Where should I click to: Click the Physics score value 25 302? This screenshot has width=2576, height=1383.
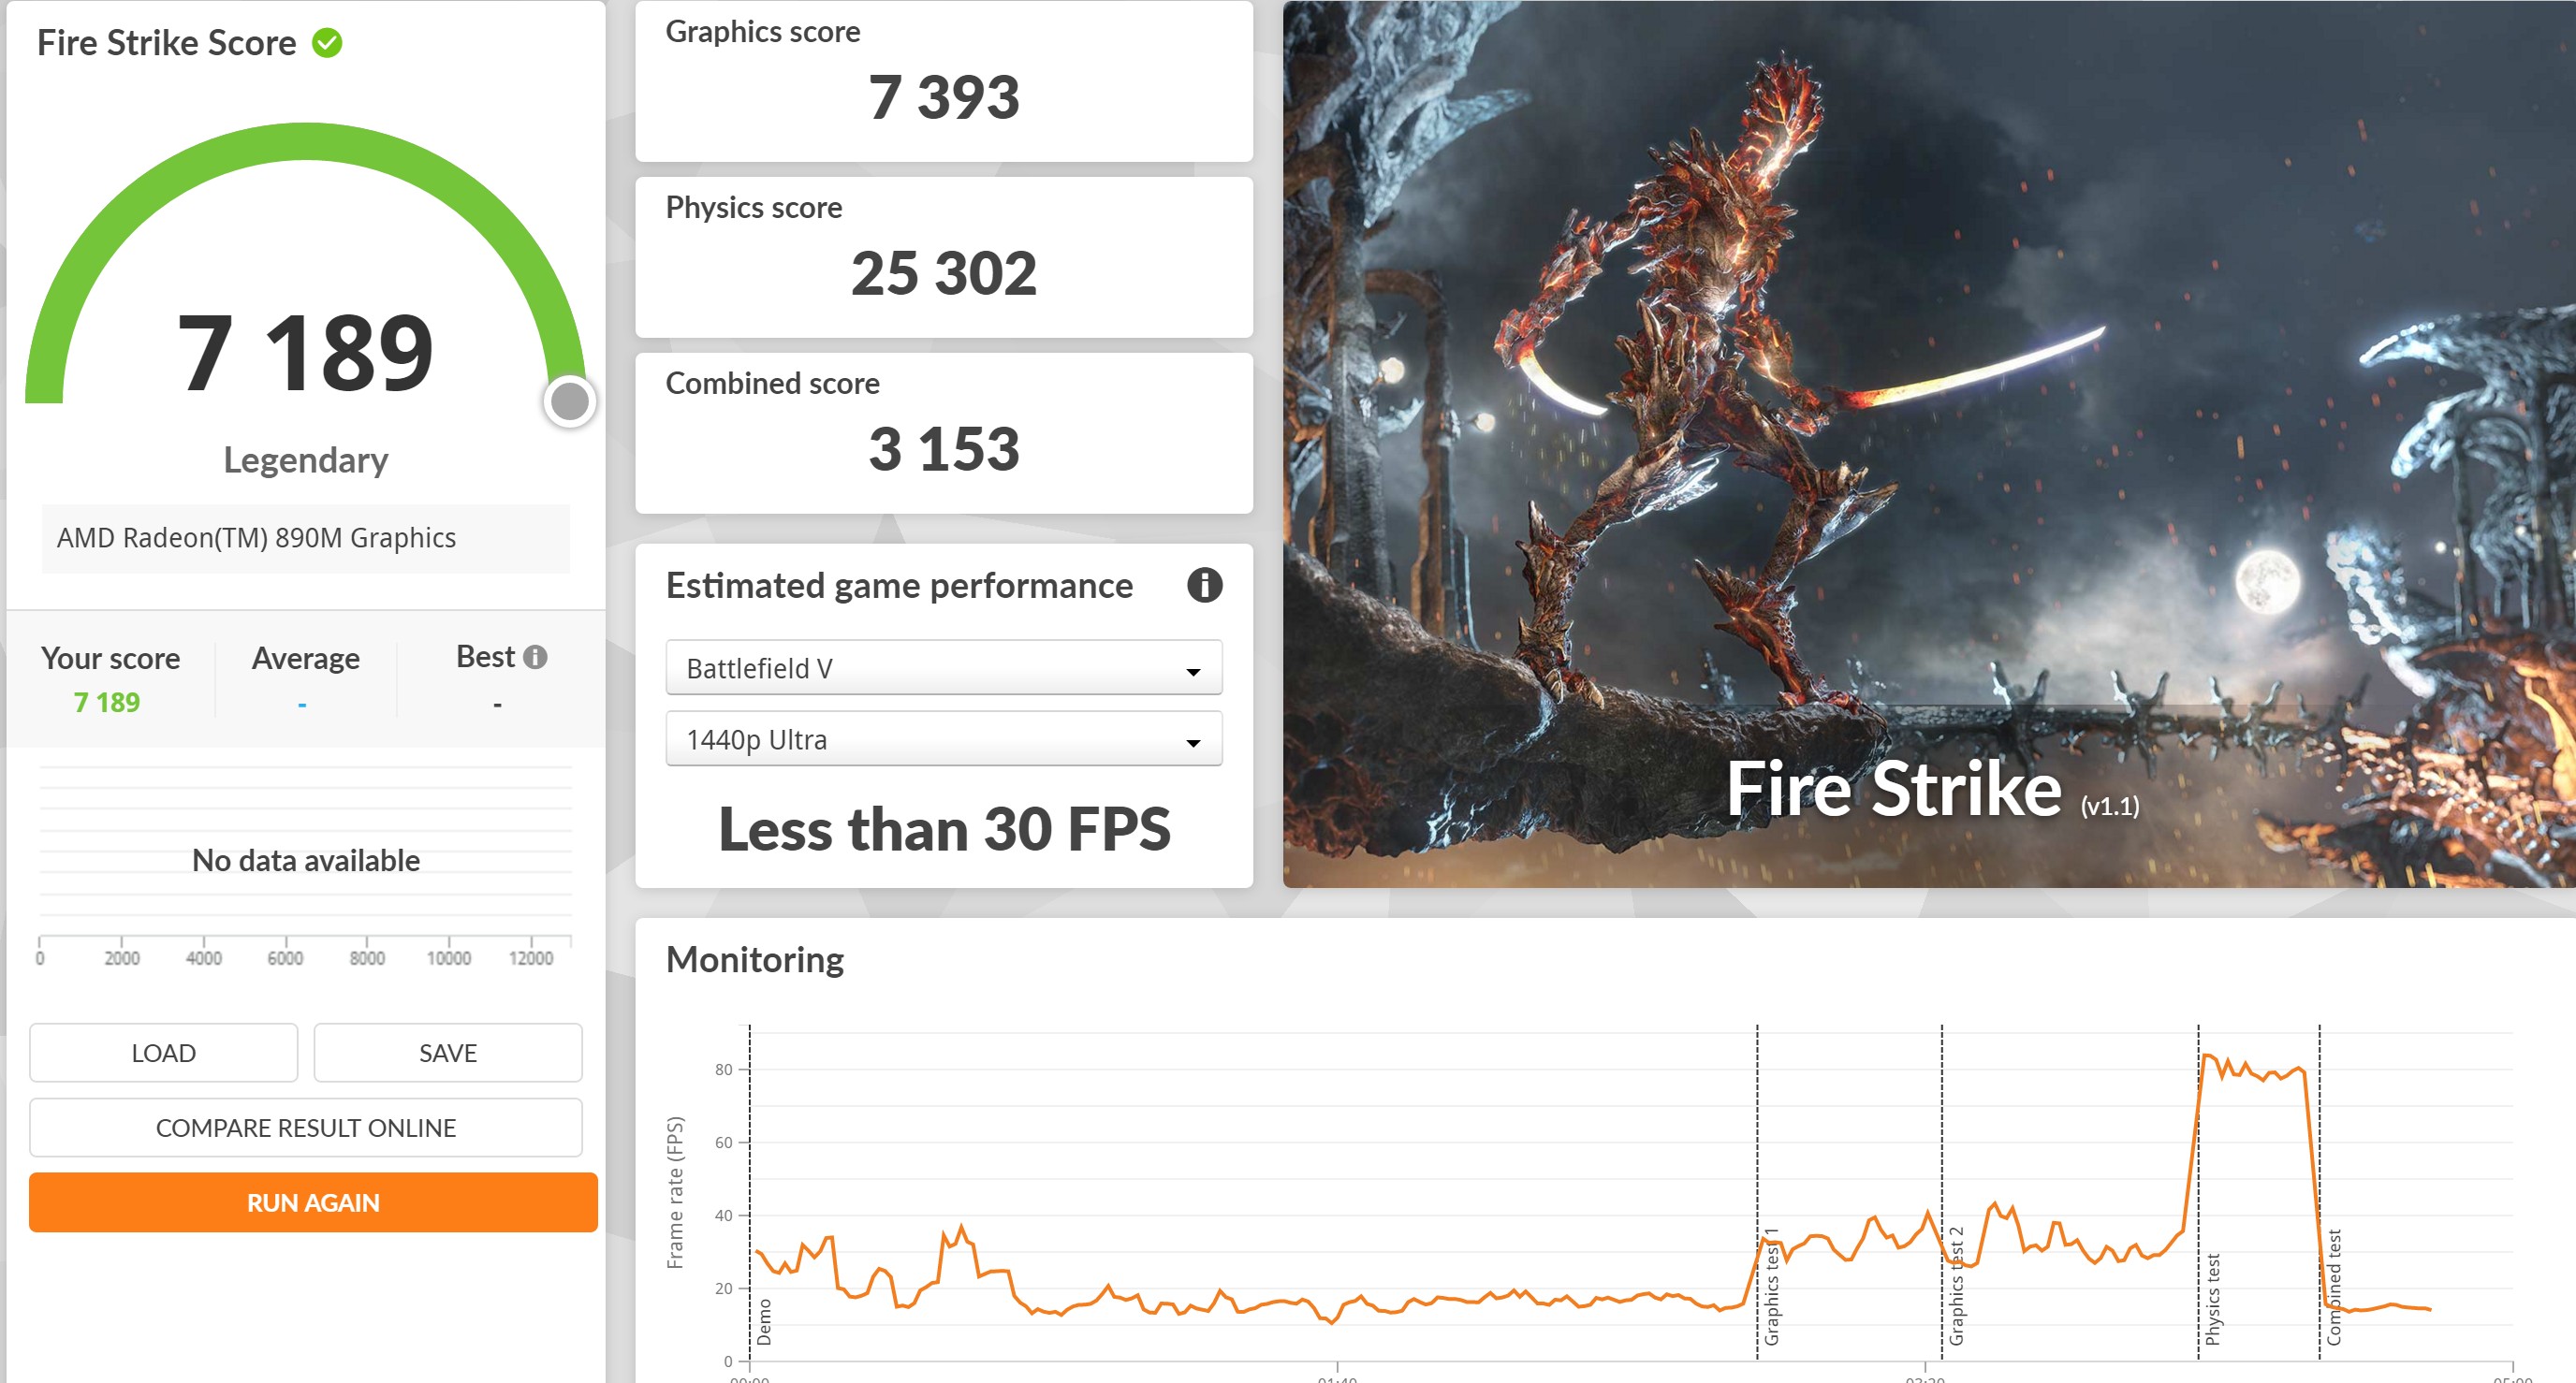click(943, 273)
